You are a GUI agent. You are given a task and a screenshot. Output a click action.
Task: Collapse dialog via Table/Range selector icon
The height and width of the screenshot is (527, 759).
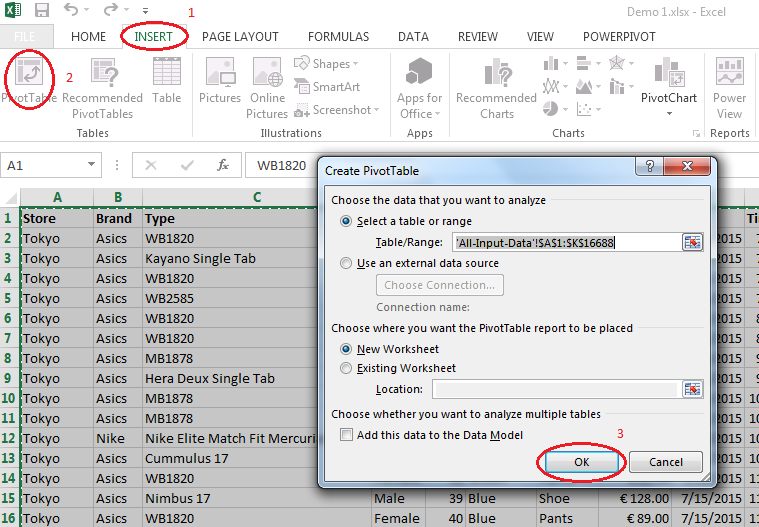tap(692, 242)
